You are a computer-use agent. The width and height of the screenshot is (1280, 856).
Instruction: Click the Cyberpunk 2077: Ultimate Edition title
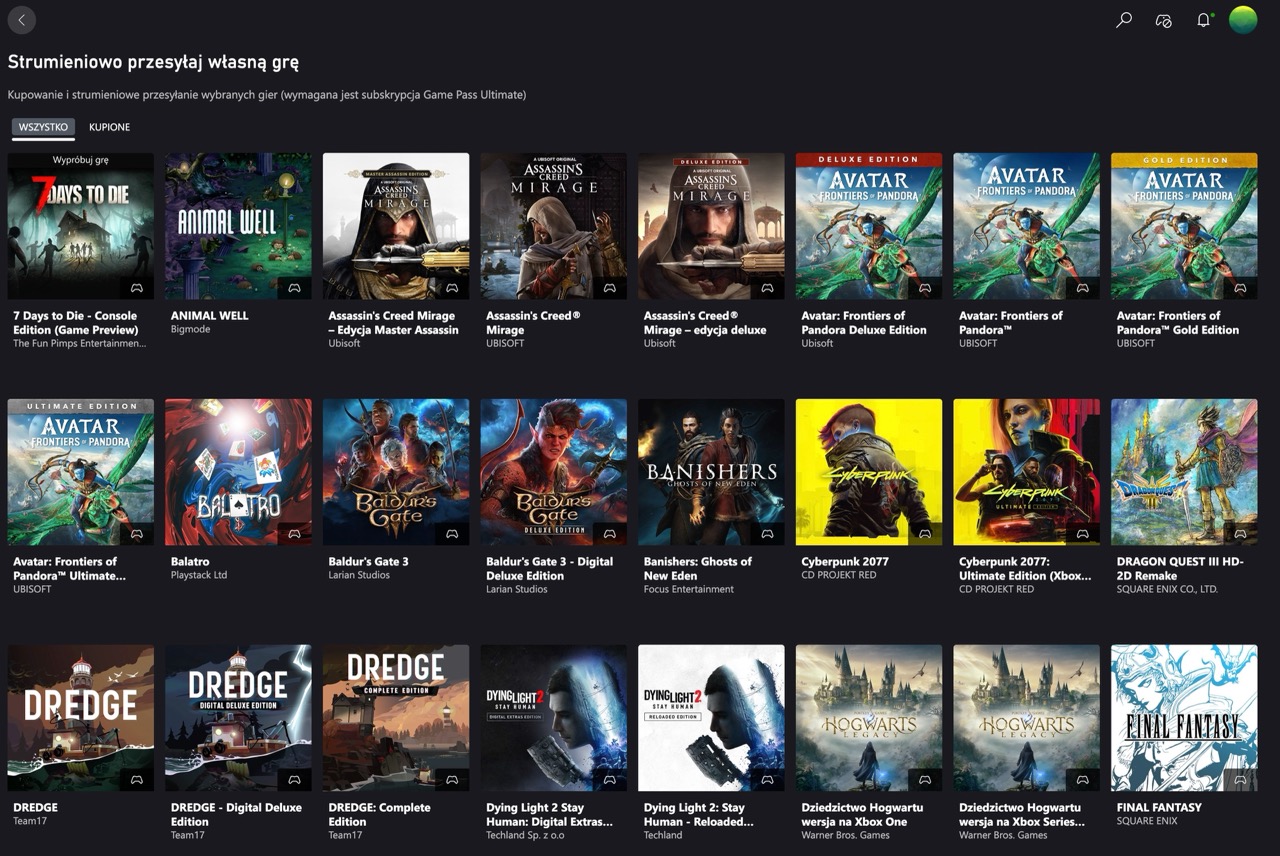click(1025, 569)
